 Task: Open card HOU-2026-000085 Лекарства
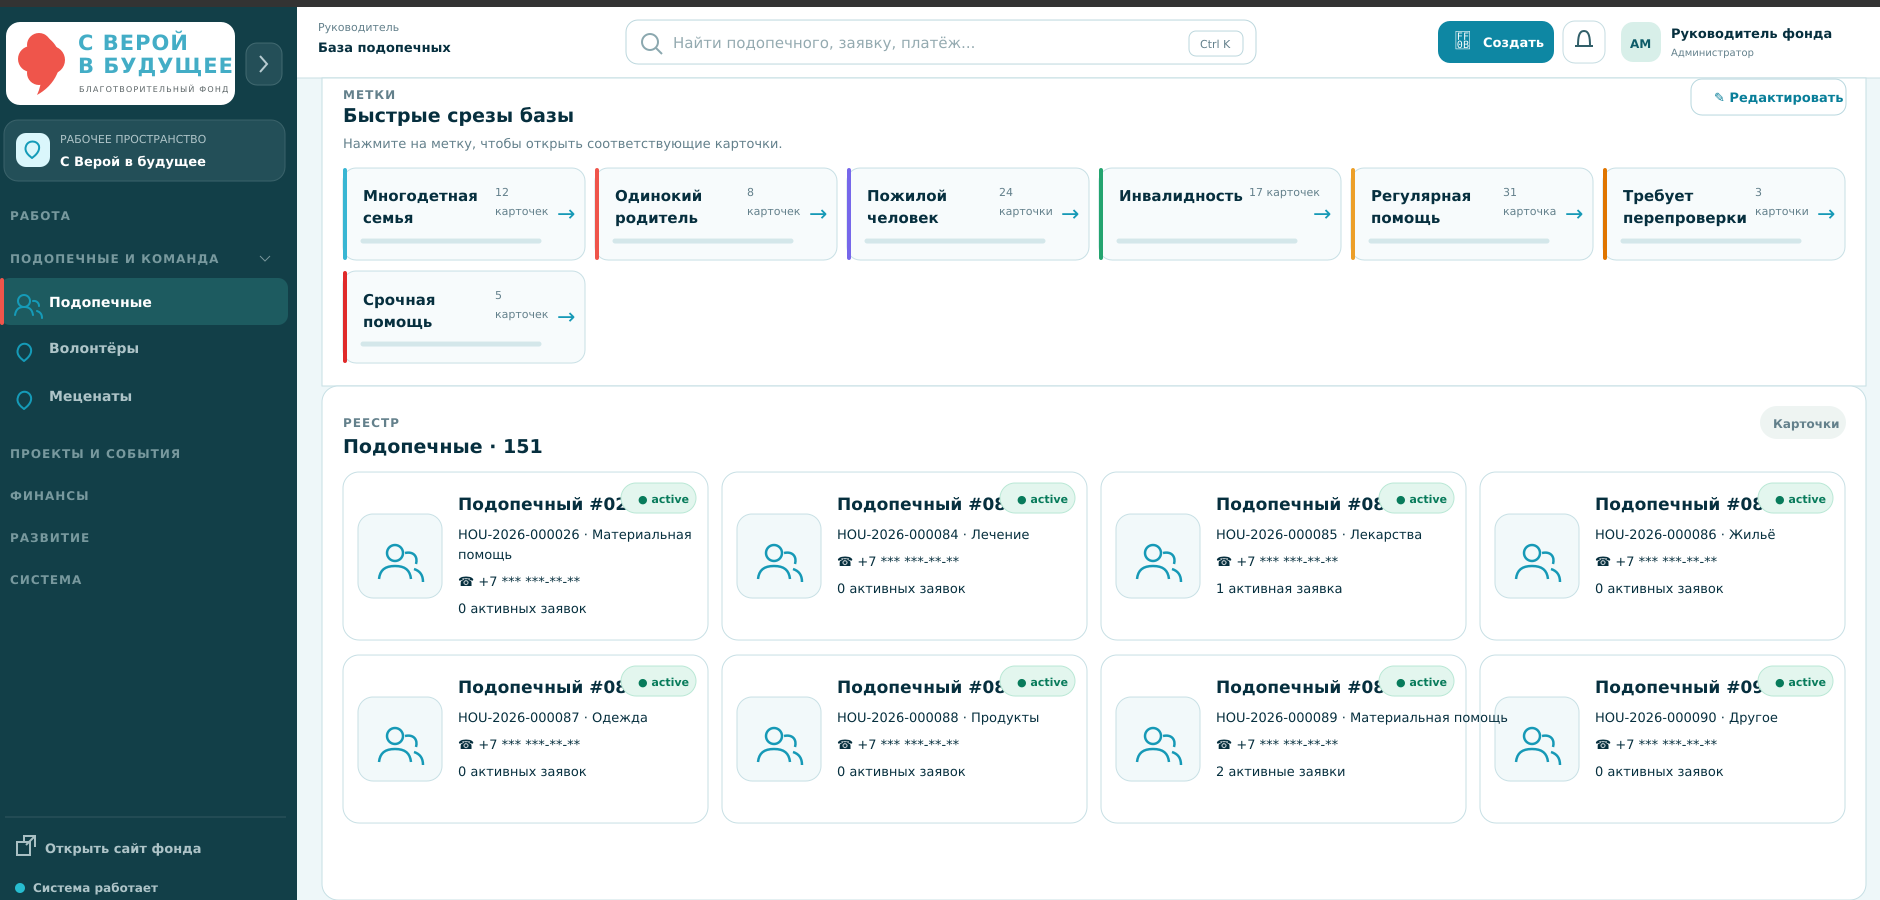pos(1283,556)
